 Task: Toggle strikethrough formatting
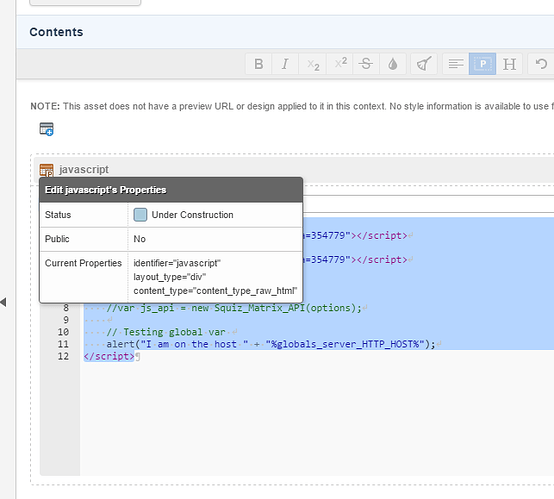366,64
